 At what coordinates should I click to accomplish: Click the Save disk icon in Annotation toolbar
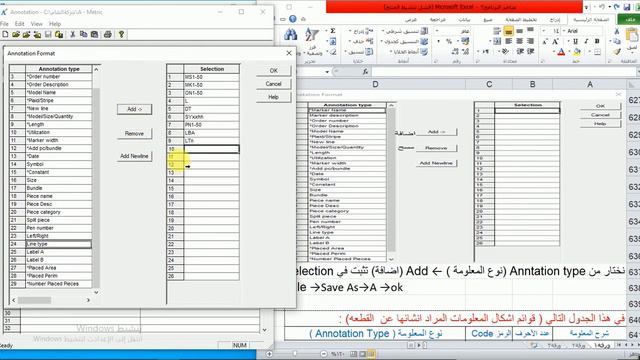(48, 35)
